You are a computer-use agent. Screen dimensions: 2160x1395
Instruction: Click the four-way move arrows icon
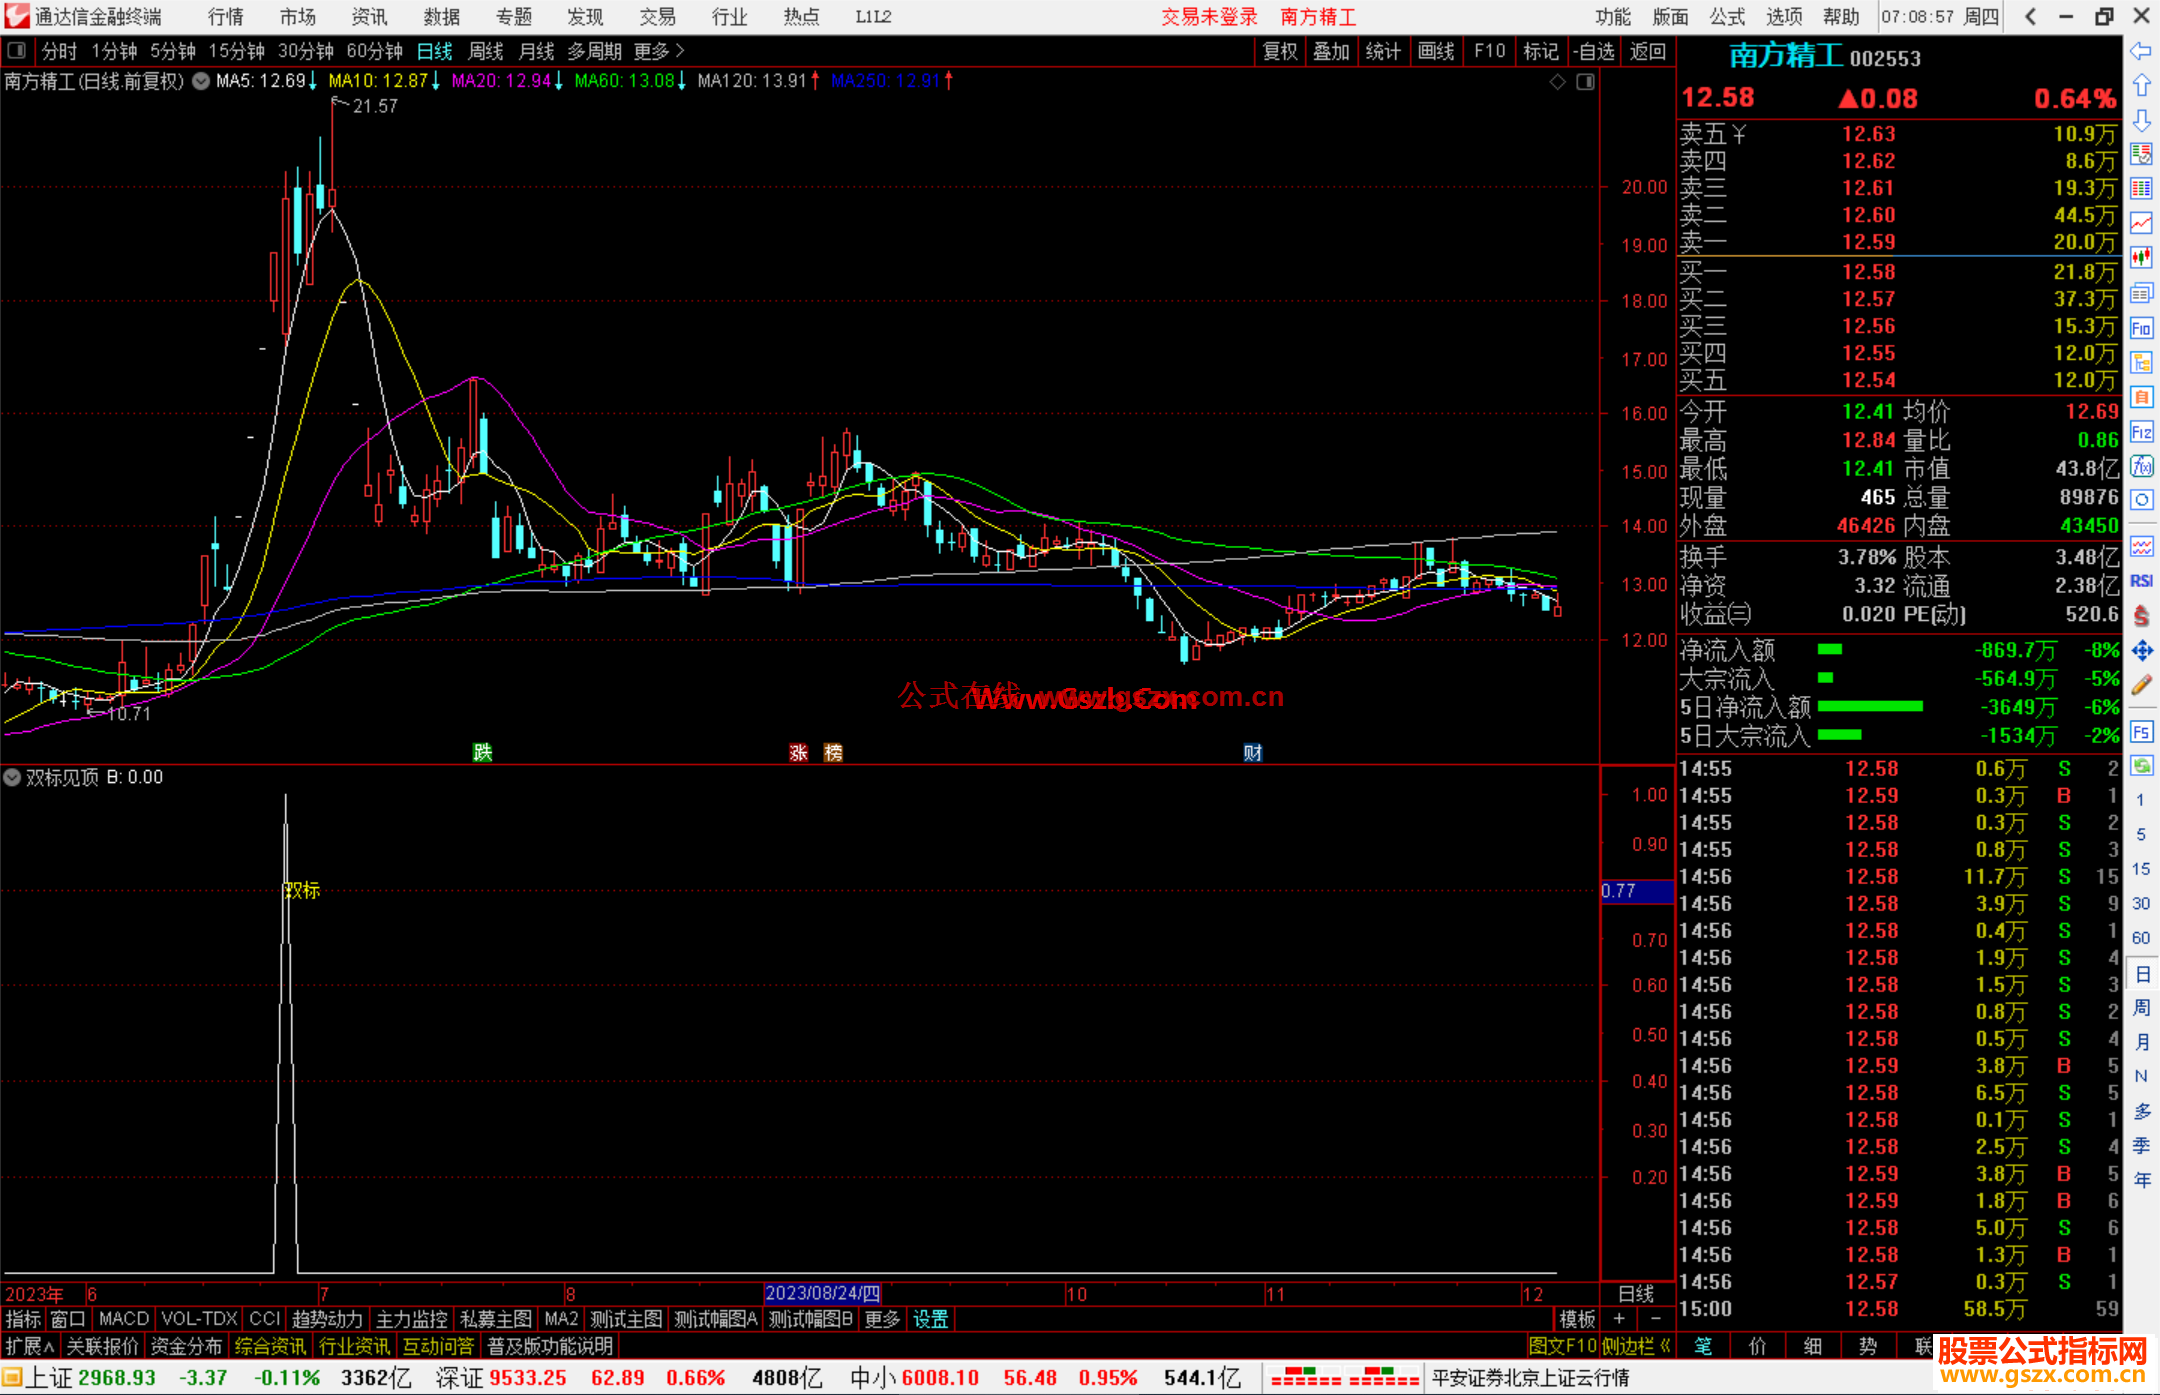tap(2141, 651)
